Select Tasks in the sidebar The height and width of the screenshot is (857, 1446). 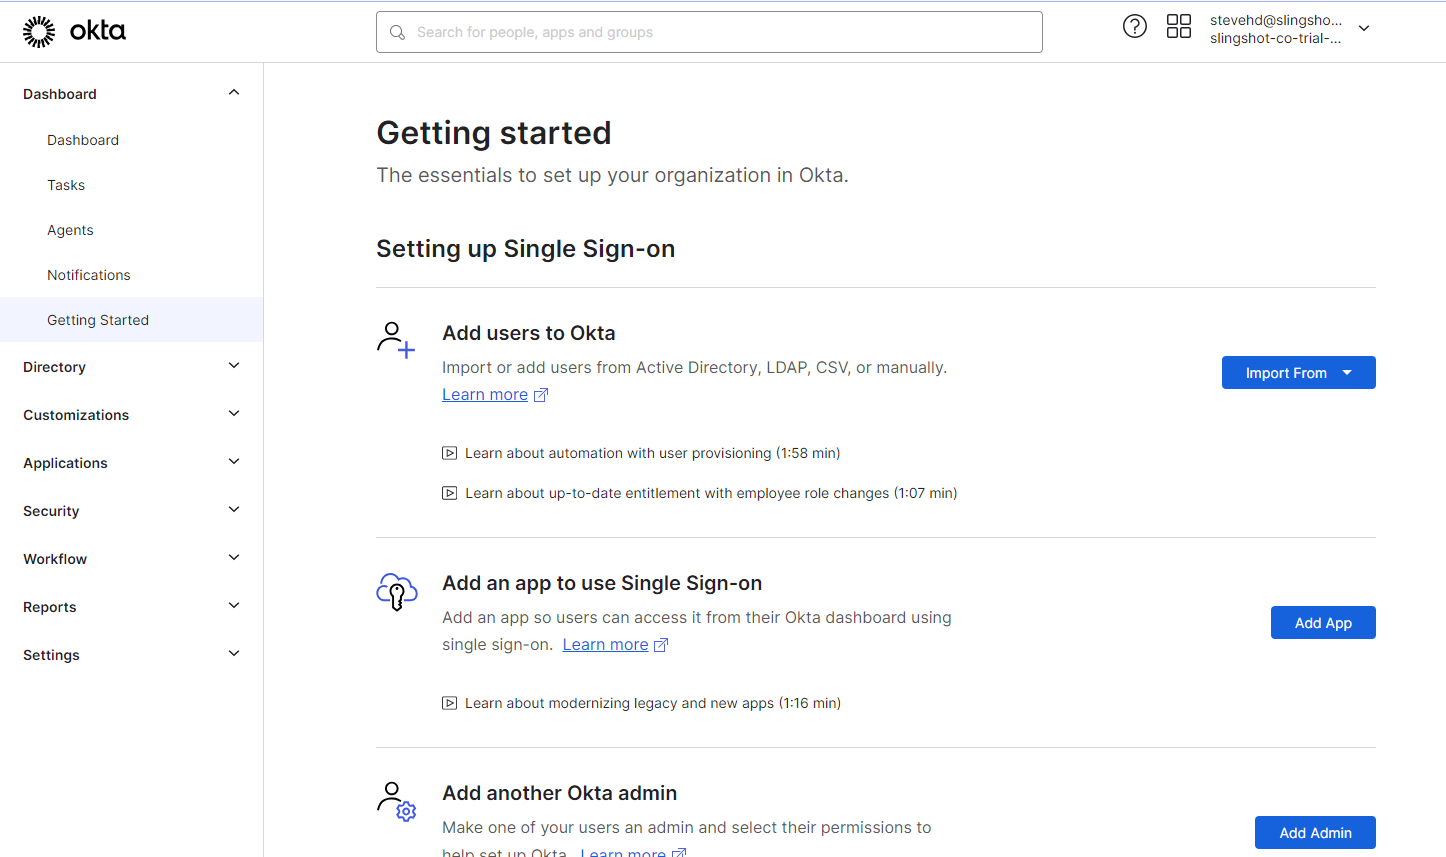click(x=66, y=185)
